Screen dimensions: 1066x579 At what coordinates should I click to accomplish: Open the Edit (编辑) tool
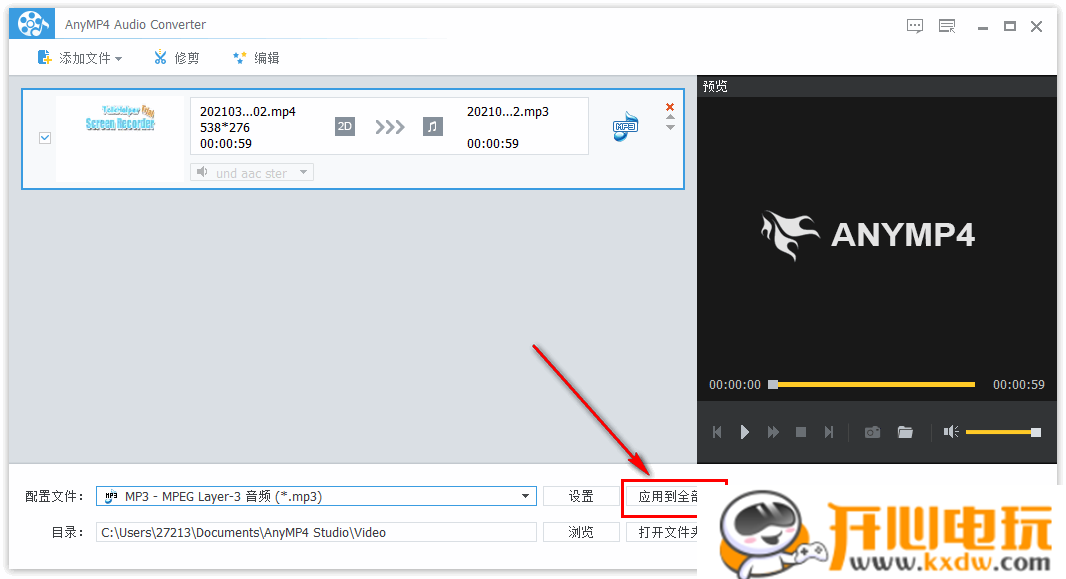coord(256,58)
